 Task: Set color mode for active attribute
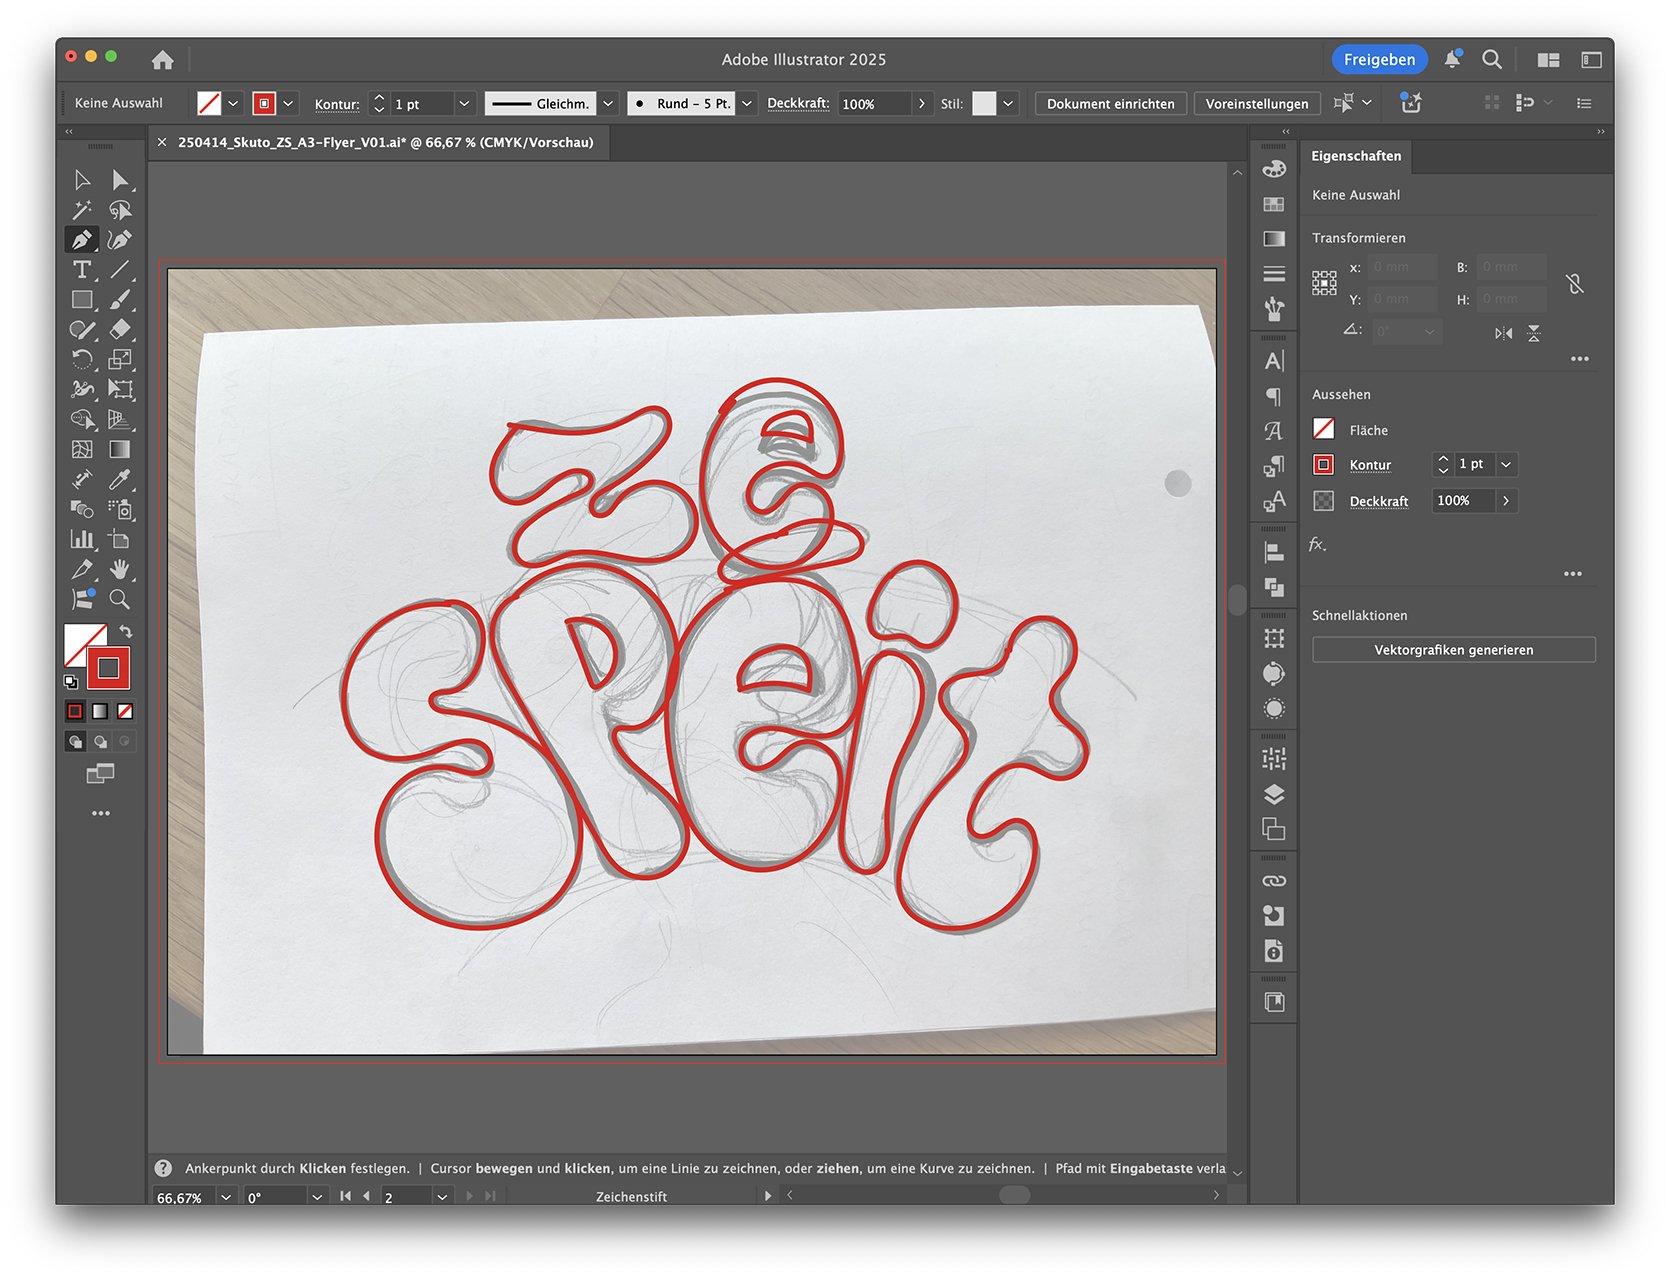[x=75, y=712]
